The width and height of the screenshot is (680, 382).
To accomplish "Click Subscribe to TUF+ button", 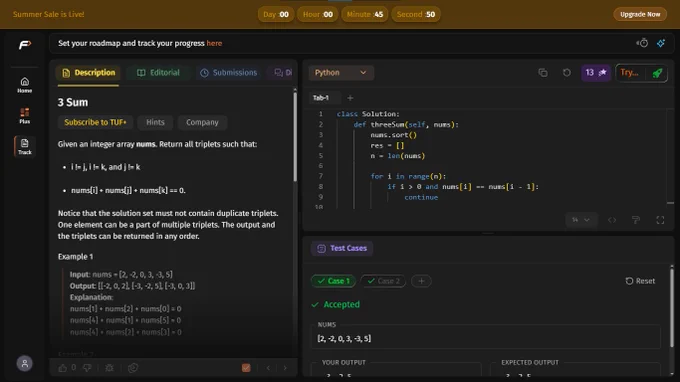I will coord(95,122).
